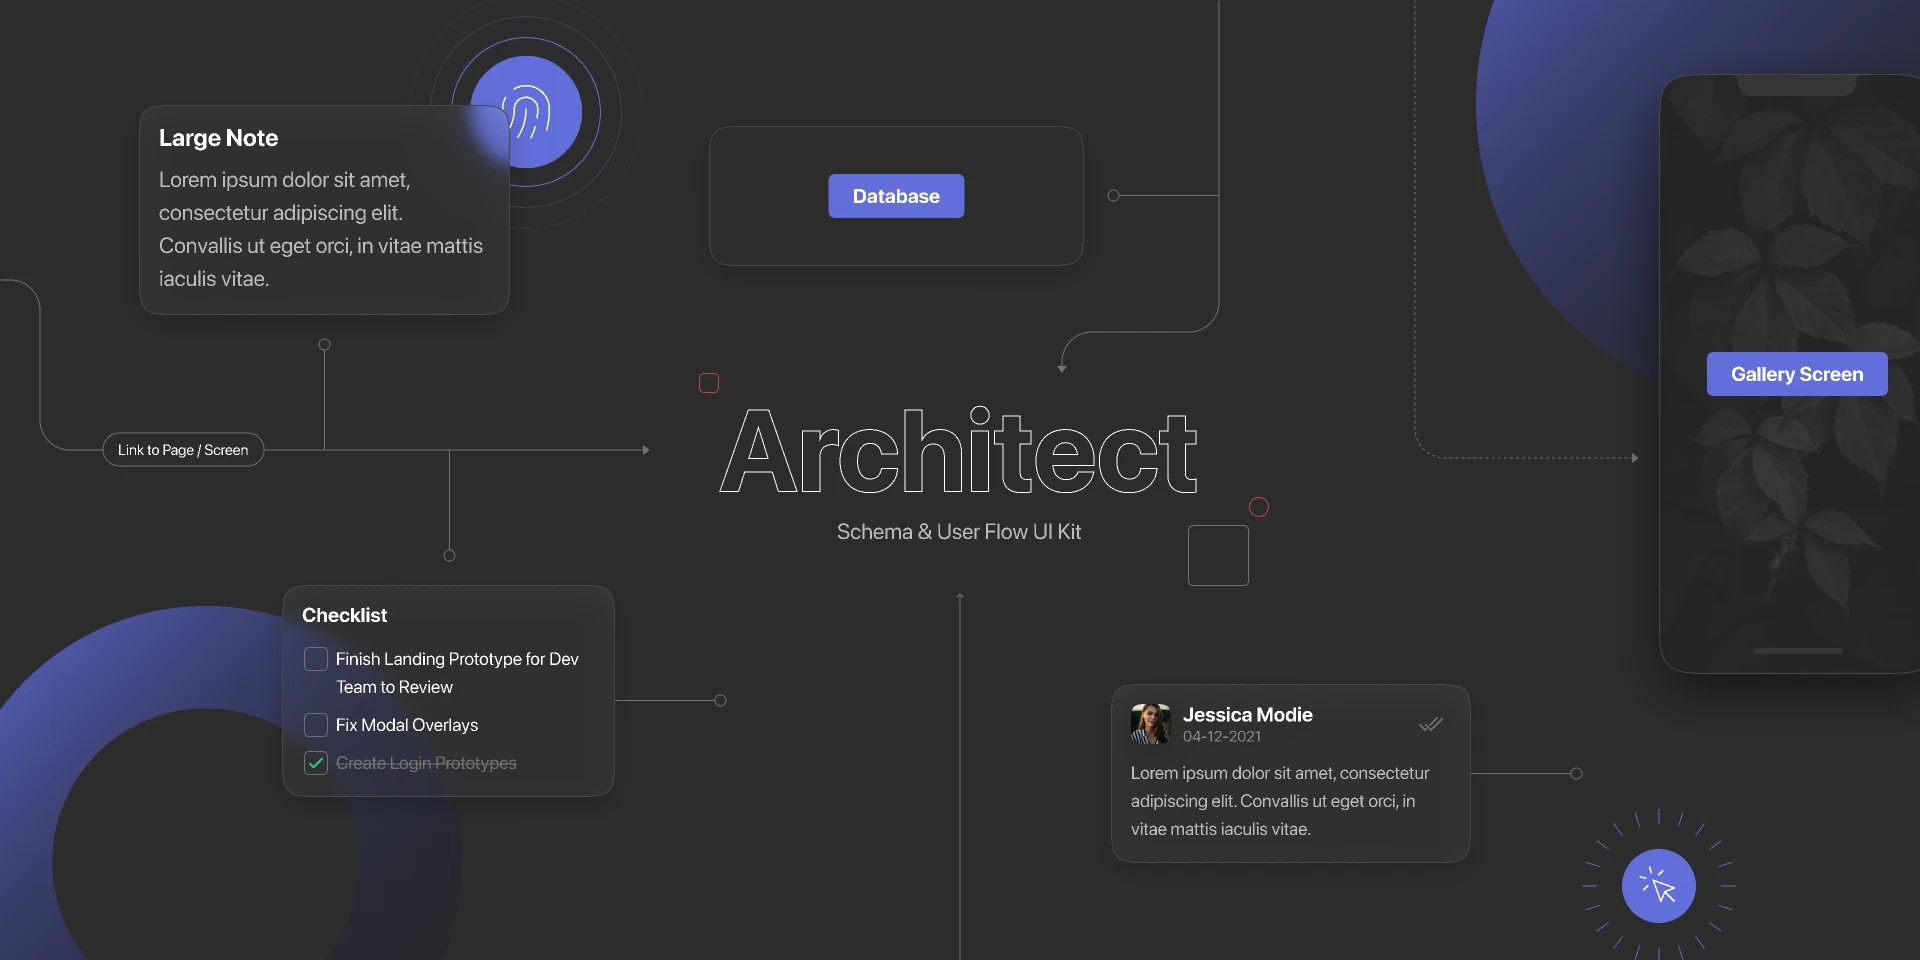Click the Large Note heading

218,138
